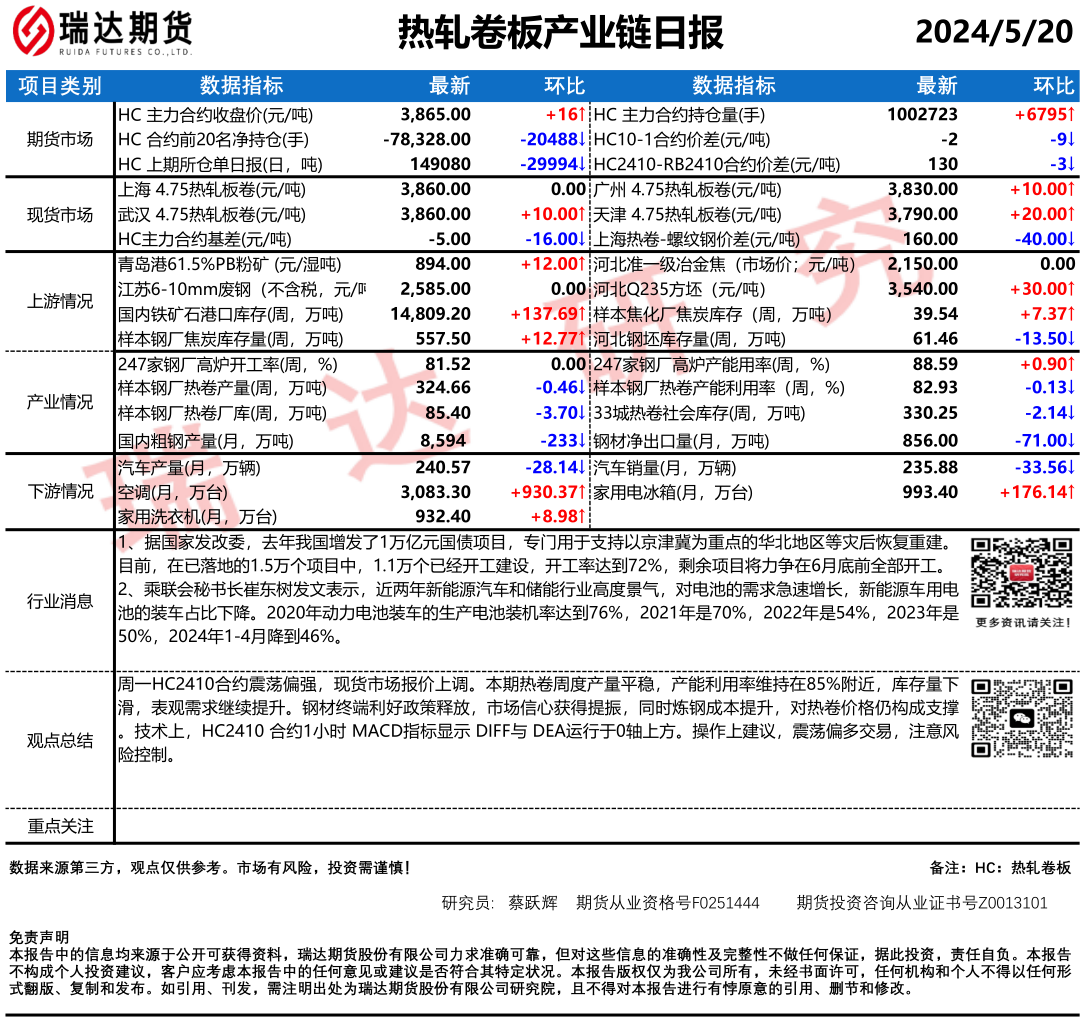Click the value 894.00
The width and height of the screenshot is (1084, 1021).
coord(443,263)
